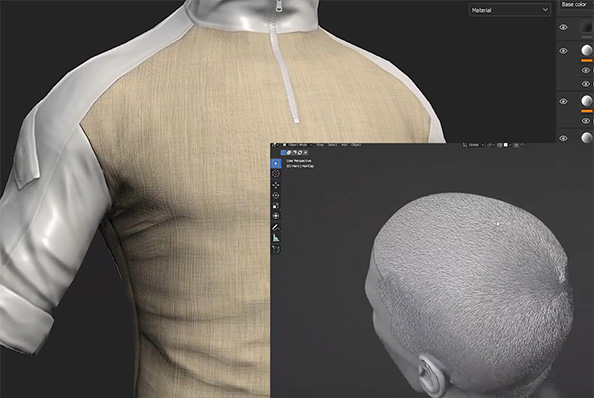
Task: Select the Scale tool
Action: [276, 206]
